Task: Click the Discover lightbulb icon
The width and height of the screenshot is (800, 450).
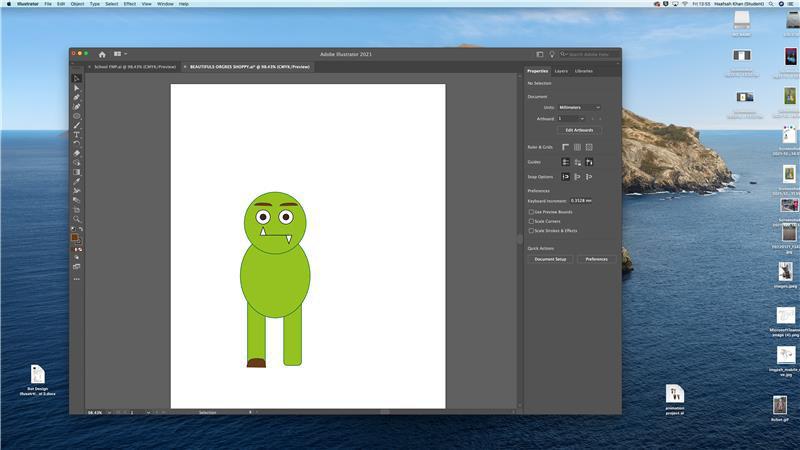Action: click(x=552, y=54)
